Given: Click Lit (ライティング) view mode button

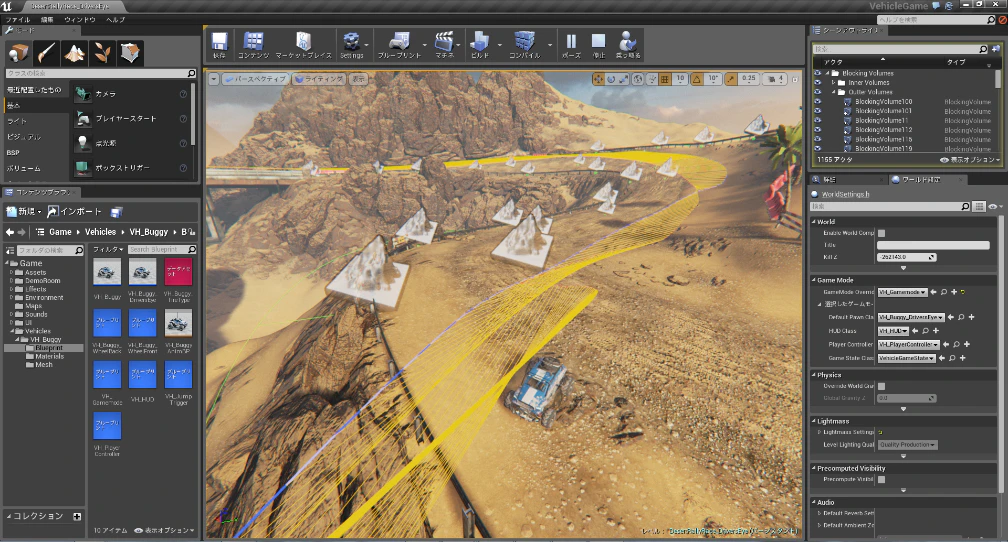Looking at the screenshot, I should [x=319, y=79].
